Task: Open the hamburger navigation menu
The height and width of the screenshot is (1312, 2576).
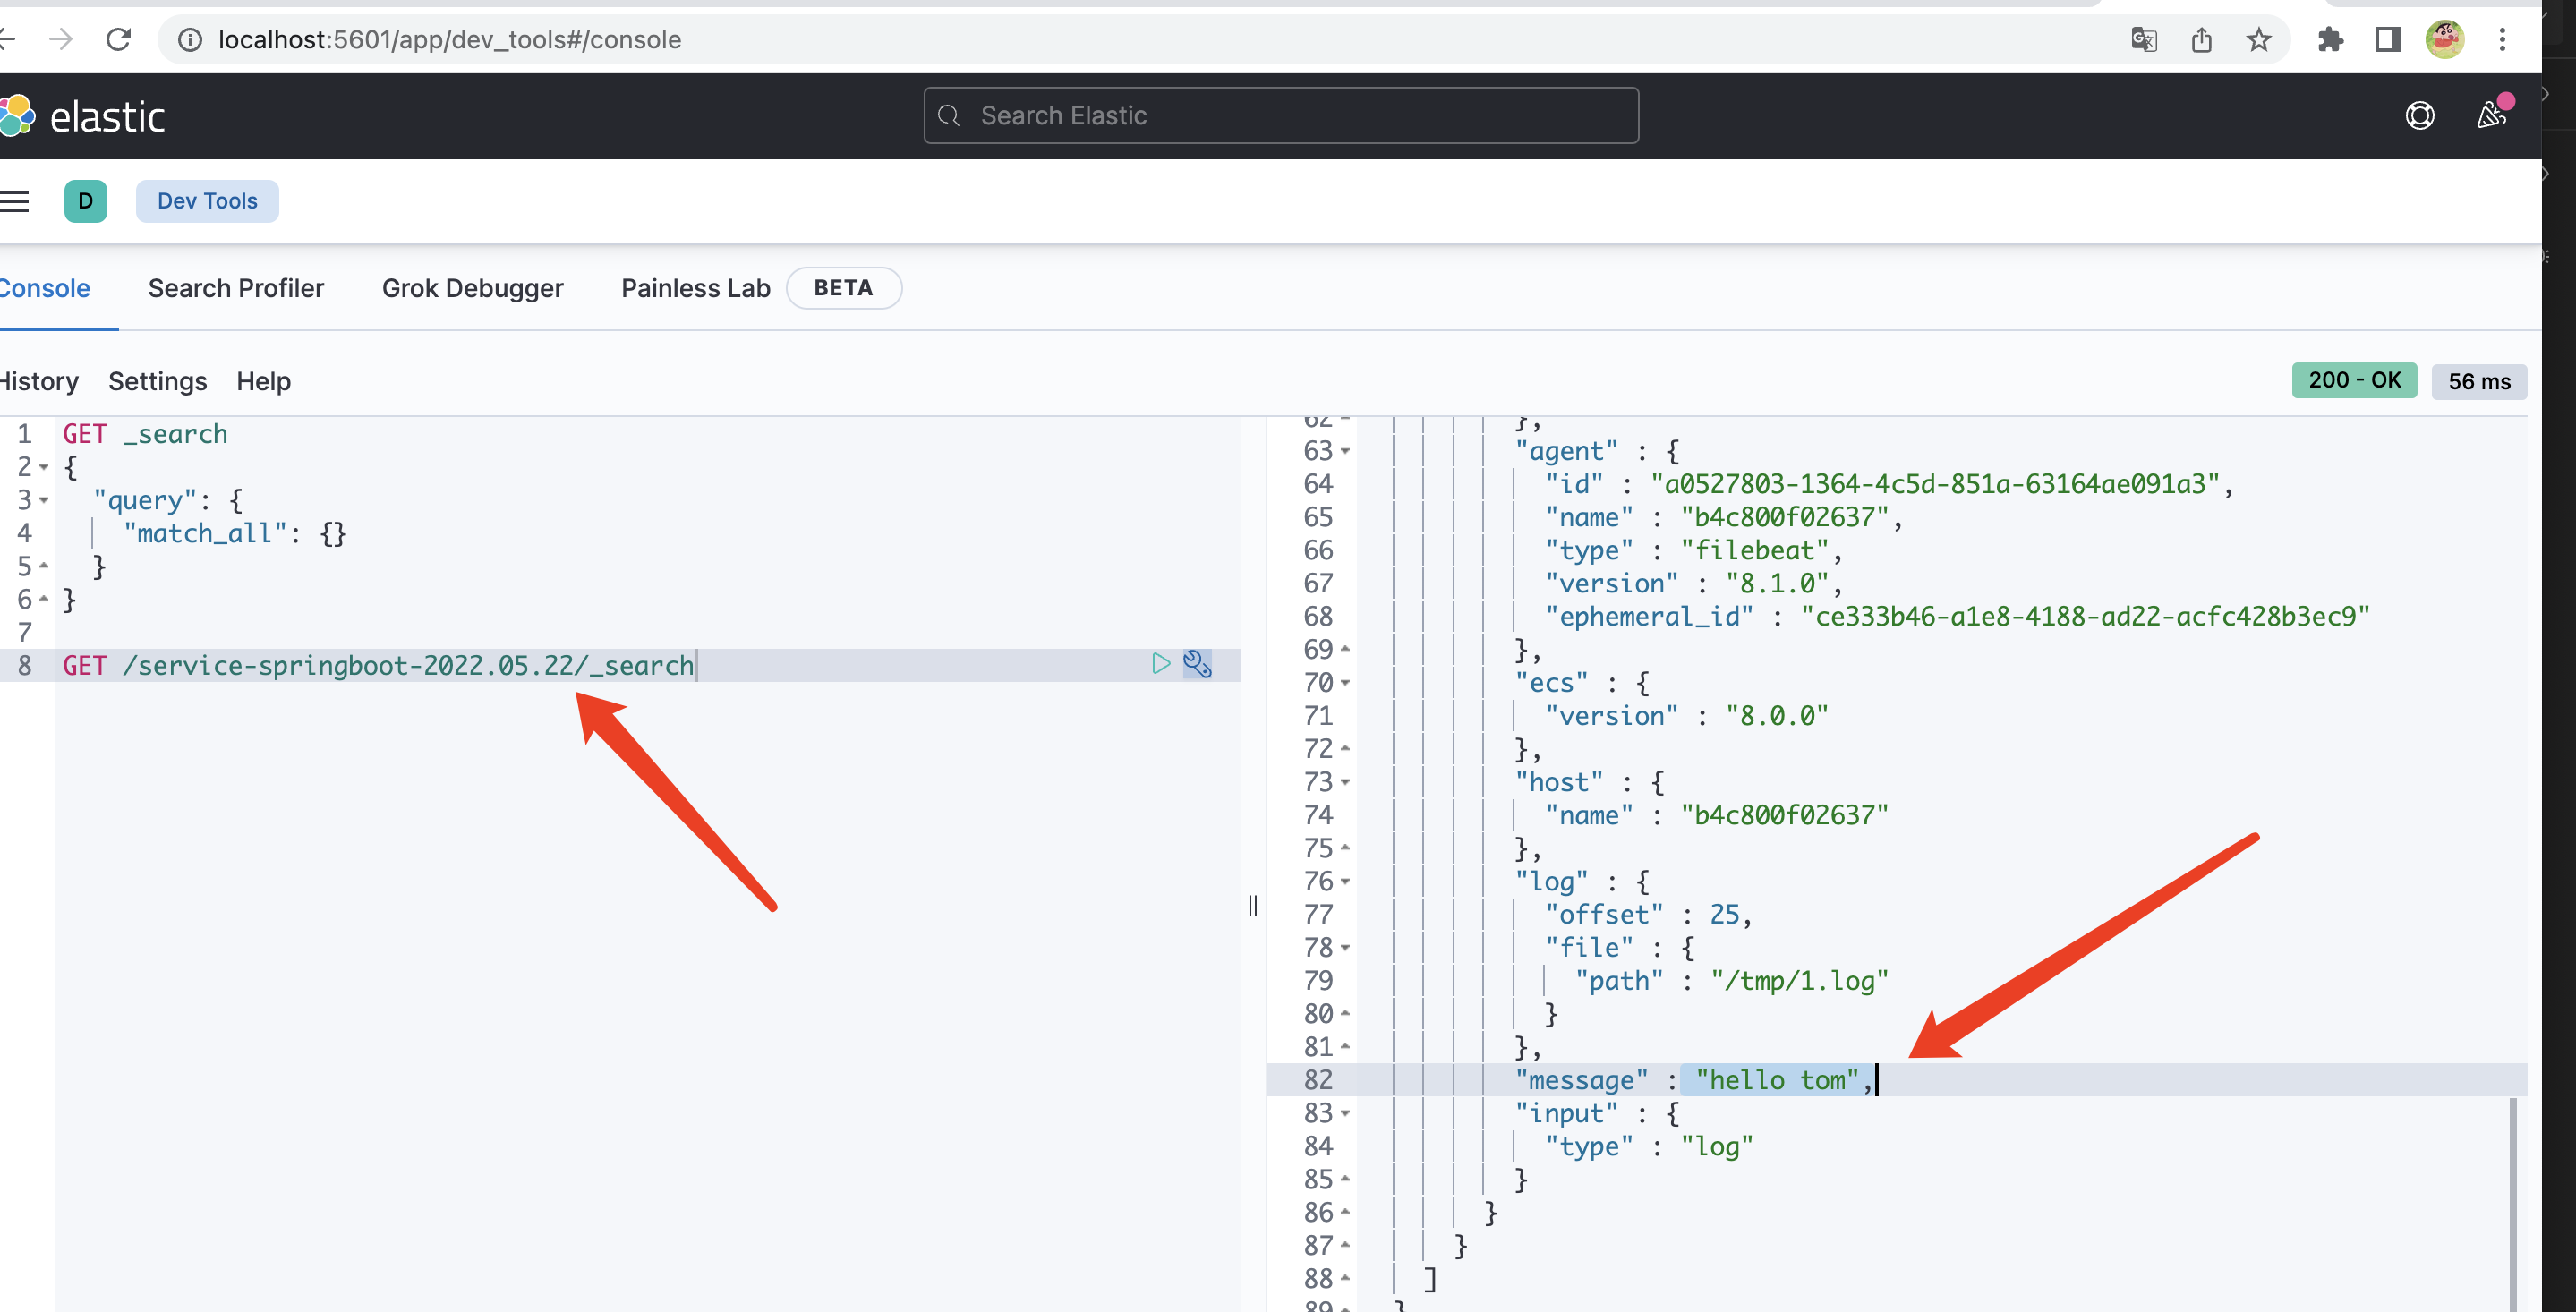Action: tap(15, 201)
